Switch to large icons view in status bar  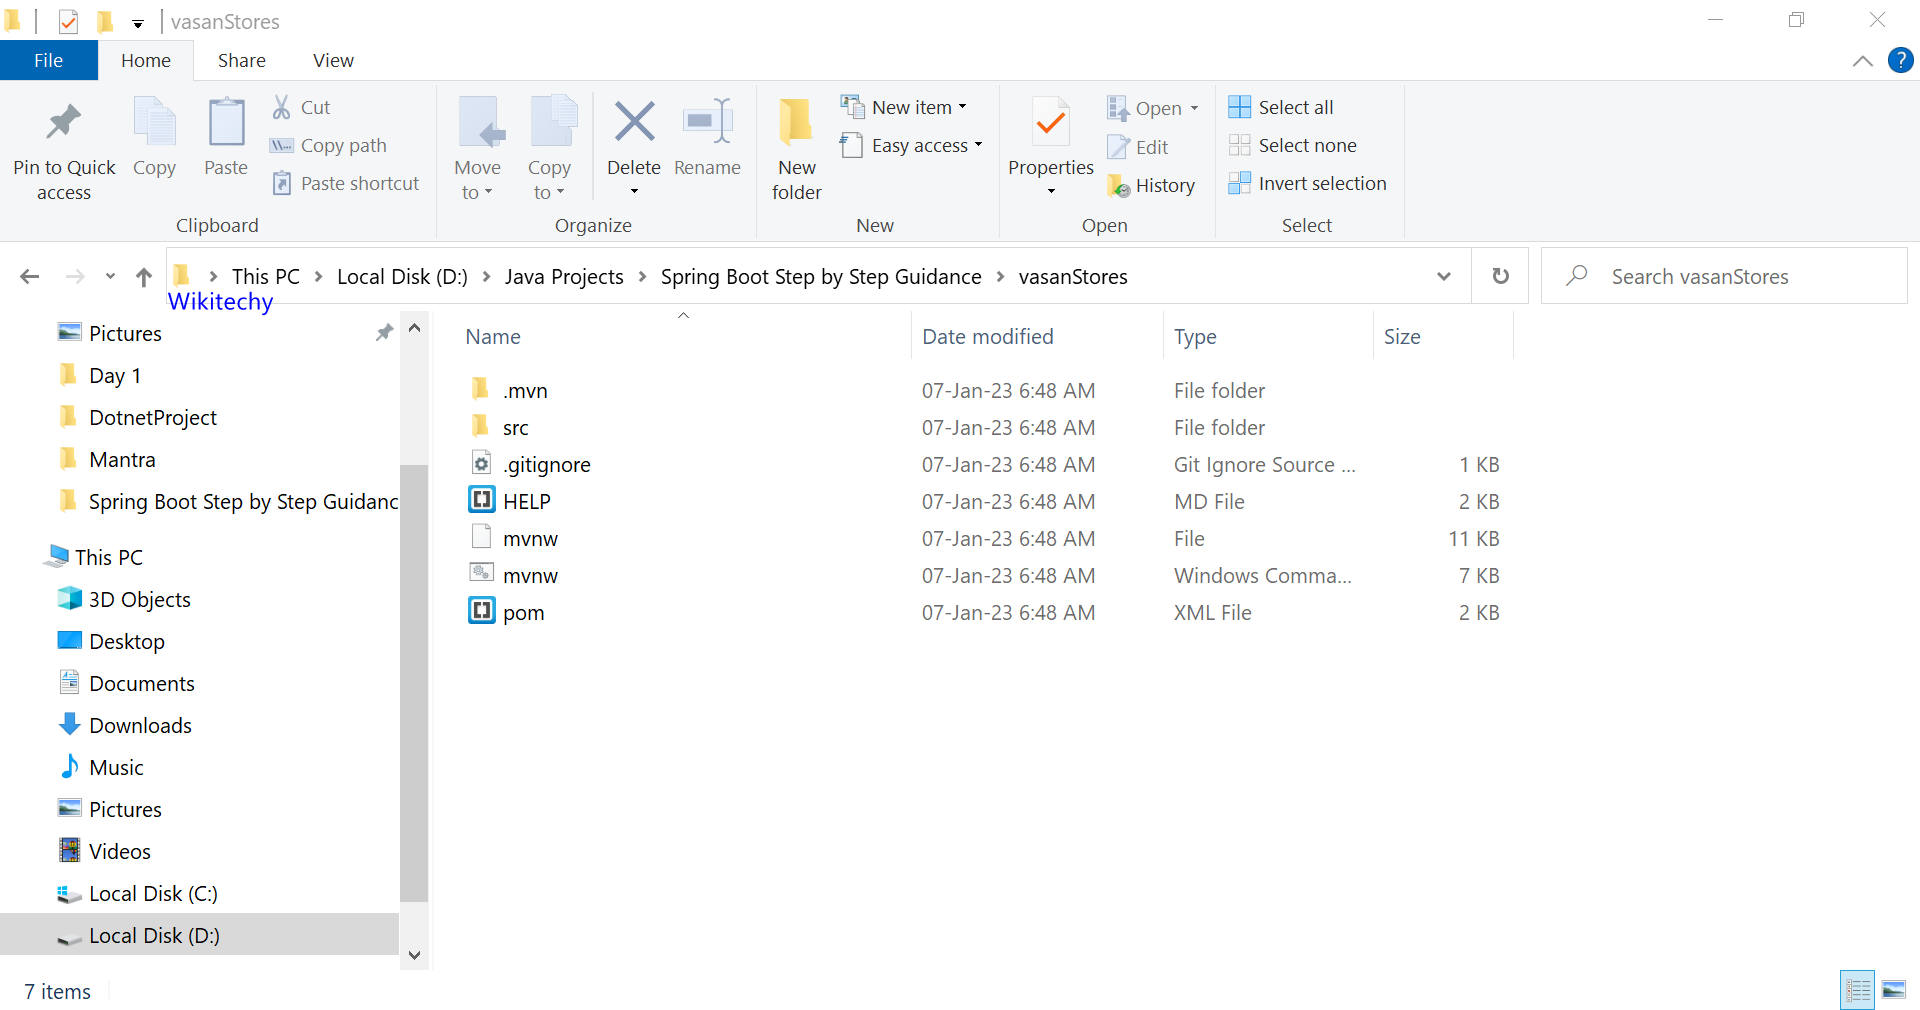[x=1894, y=990]
